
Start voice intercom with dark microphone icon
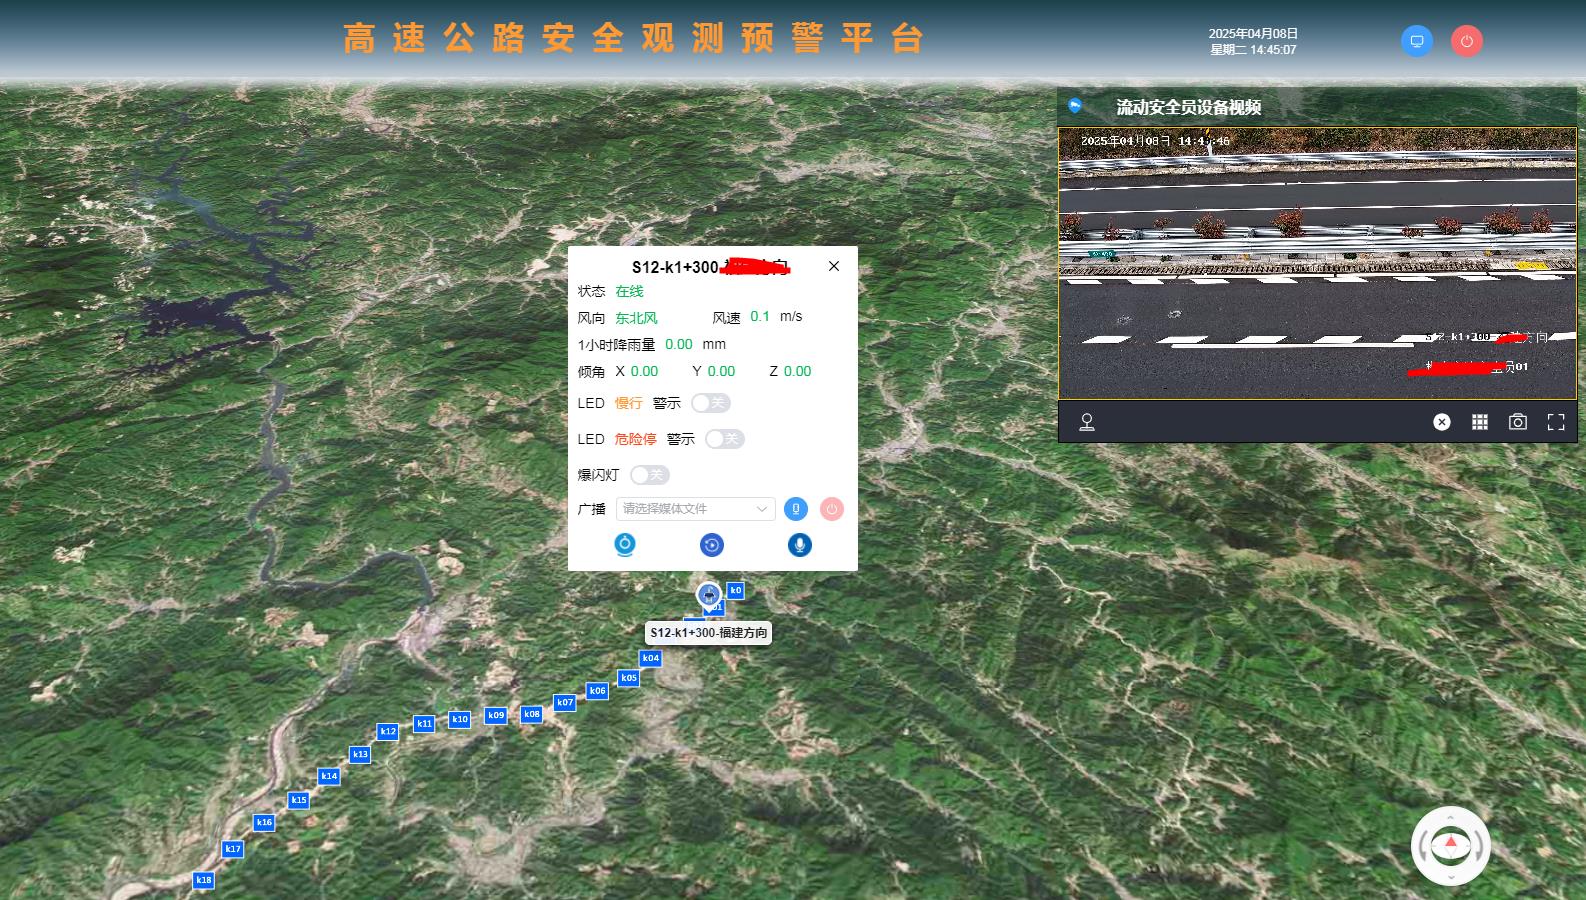pos(799,545)
